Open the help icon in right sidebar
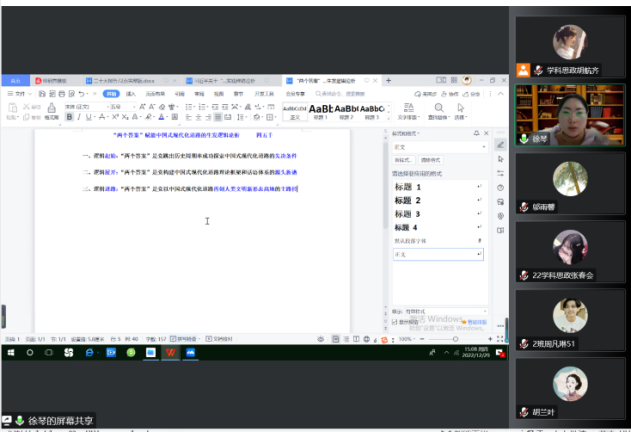The height and width of the screenshot is (432, 631). click(x=500, y=187)
